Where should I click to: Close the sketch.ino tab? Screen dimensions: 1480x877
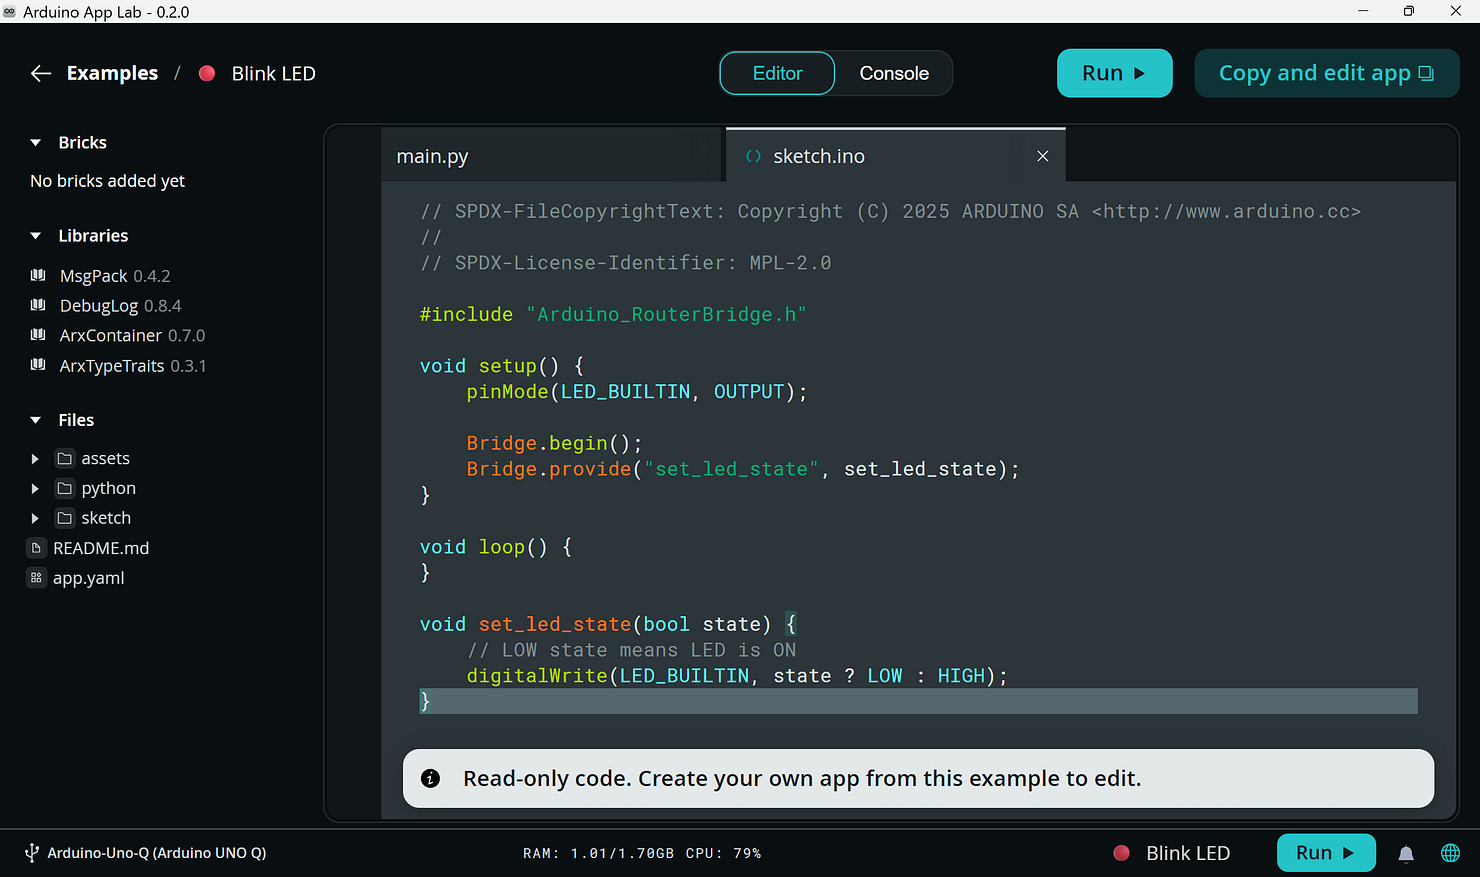(x=1042, y=156)
